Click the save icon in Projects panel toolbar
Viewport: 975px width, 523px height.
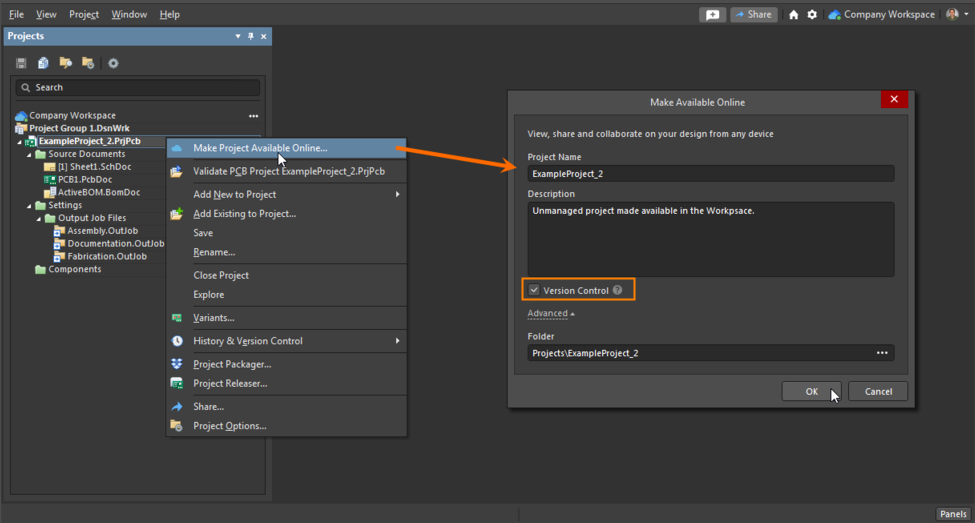coord(21,63)
